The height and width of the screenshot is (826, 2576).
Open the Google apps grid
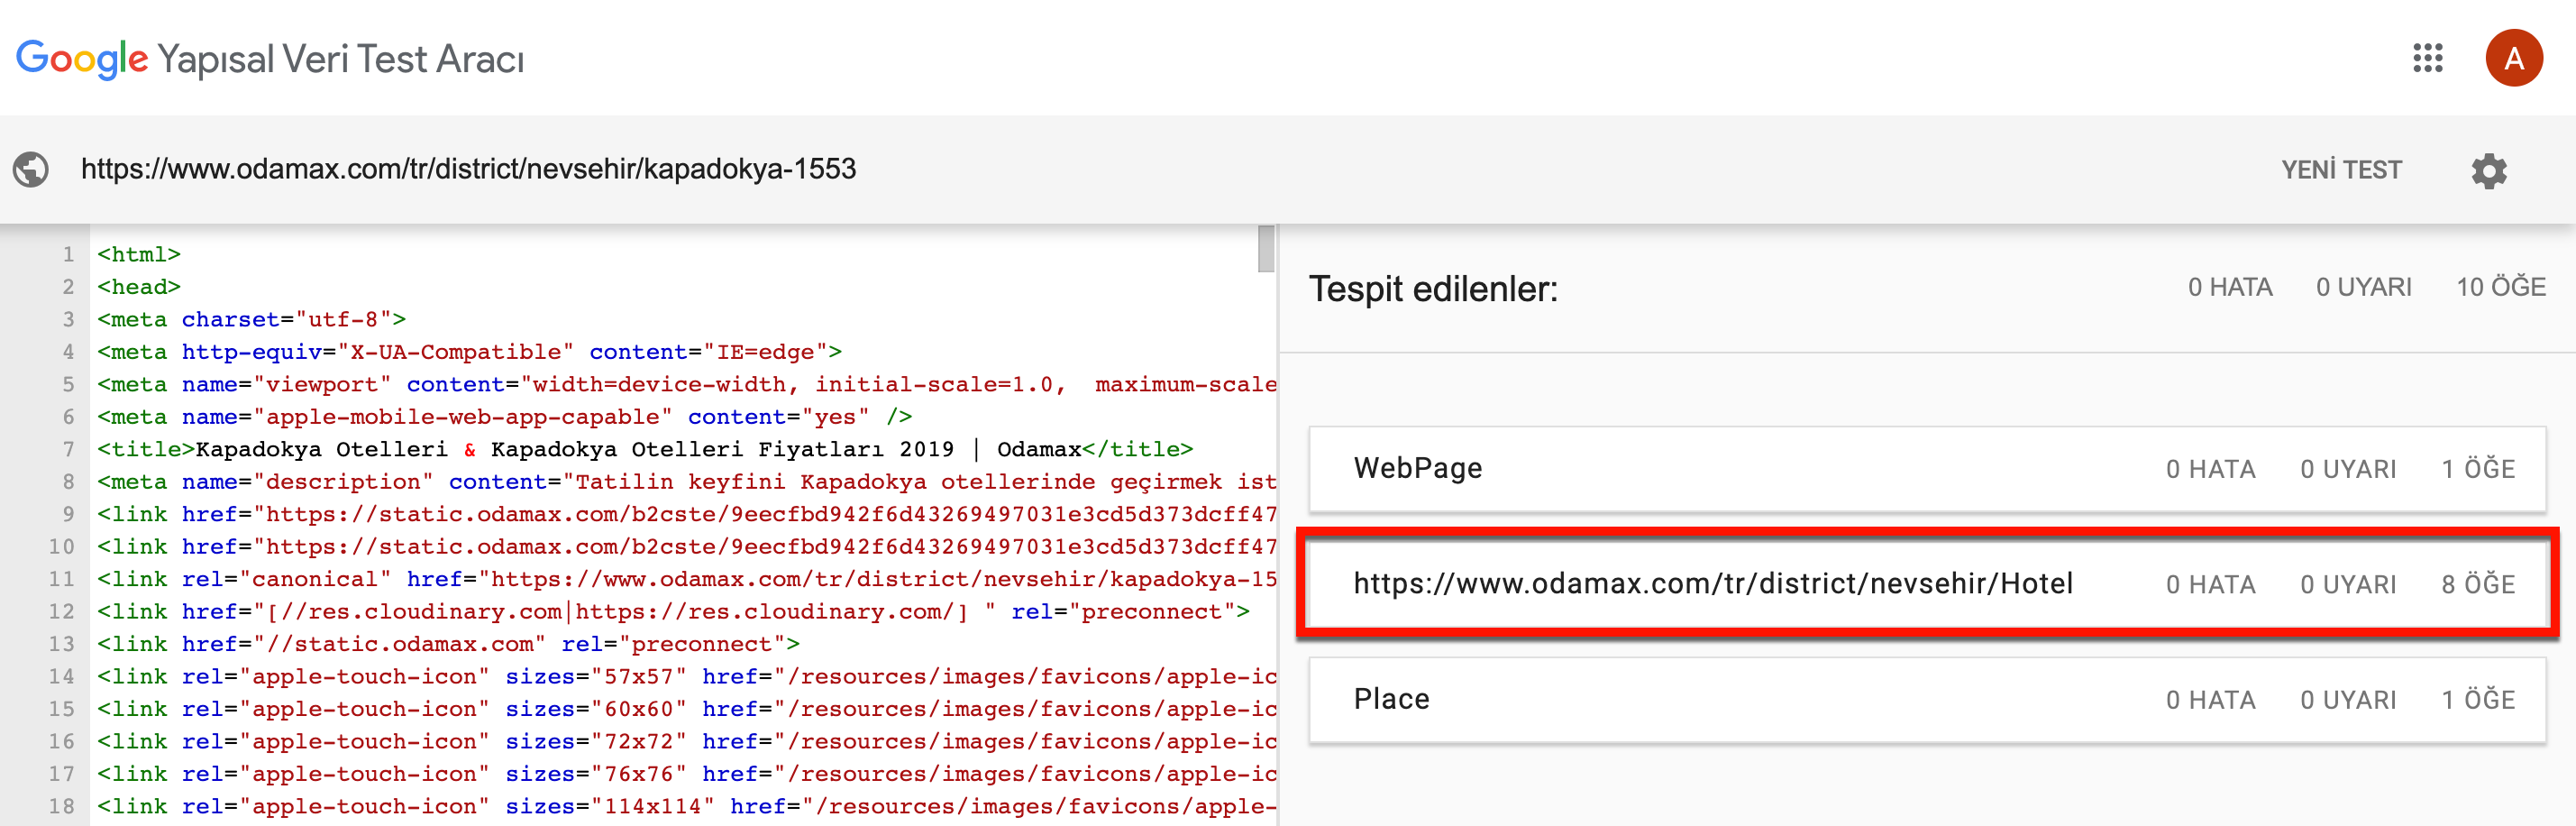pos(2427,58)
